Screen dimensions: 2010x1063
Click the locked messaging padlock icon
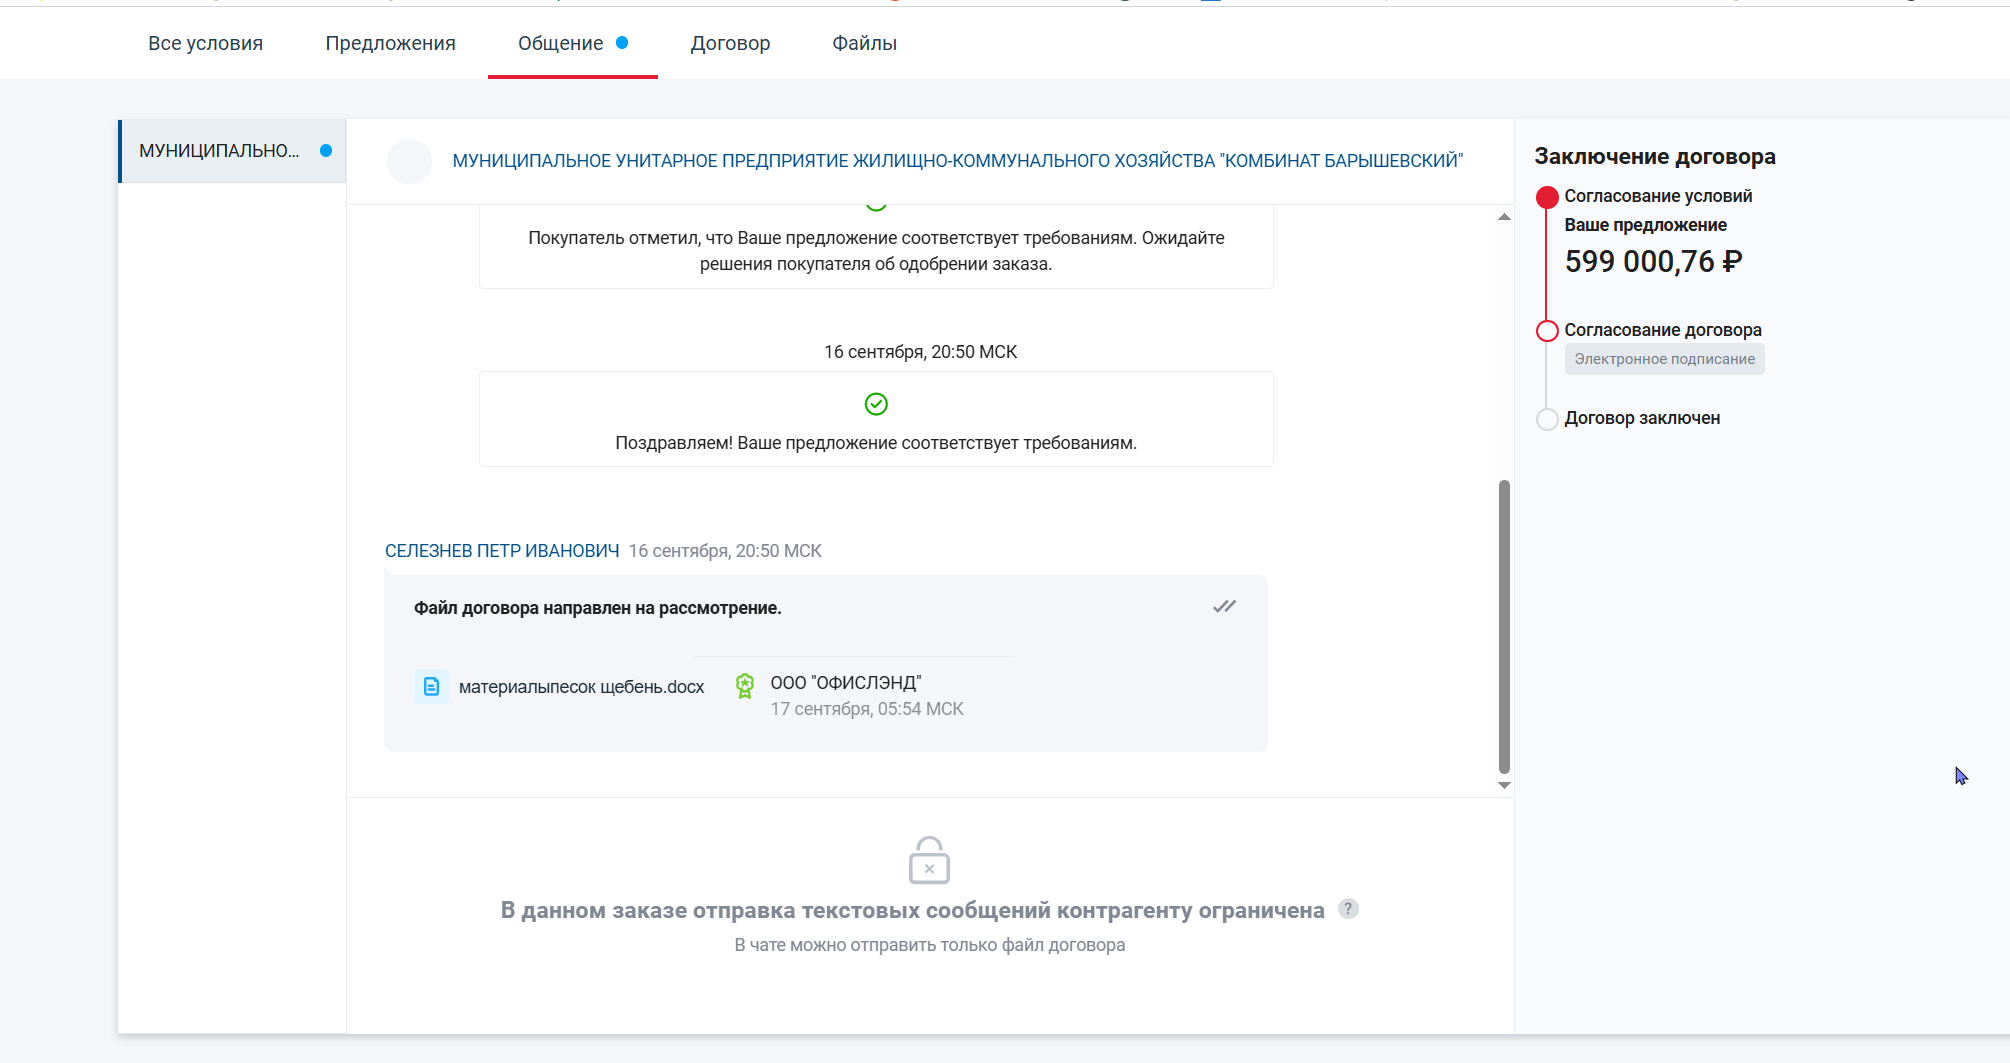(x=929, y=861)
